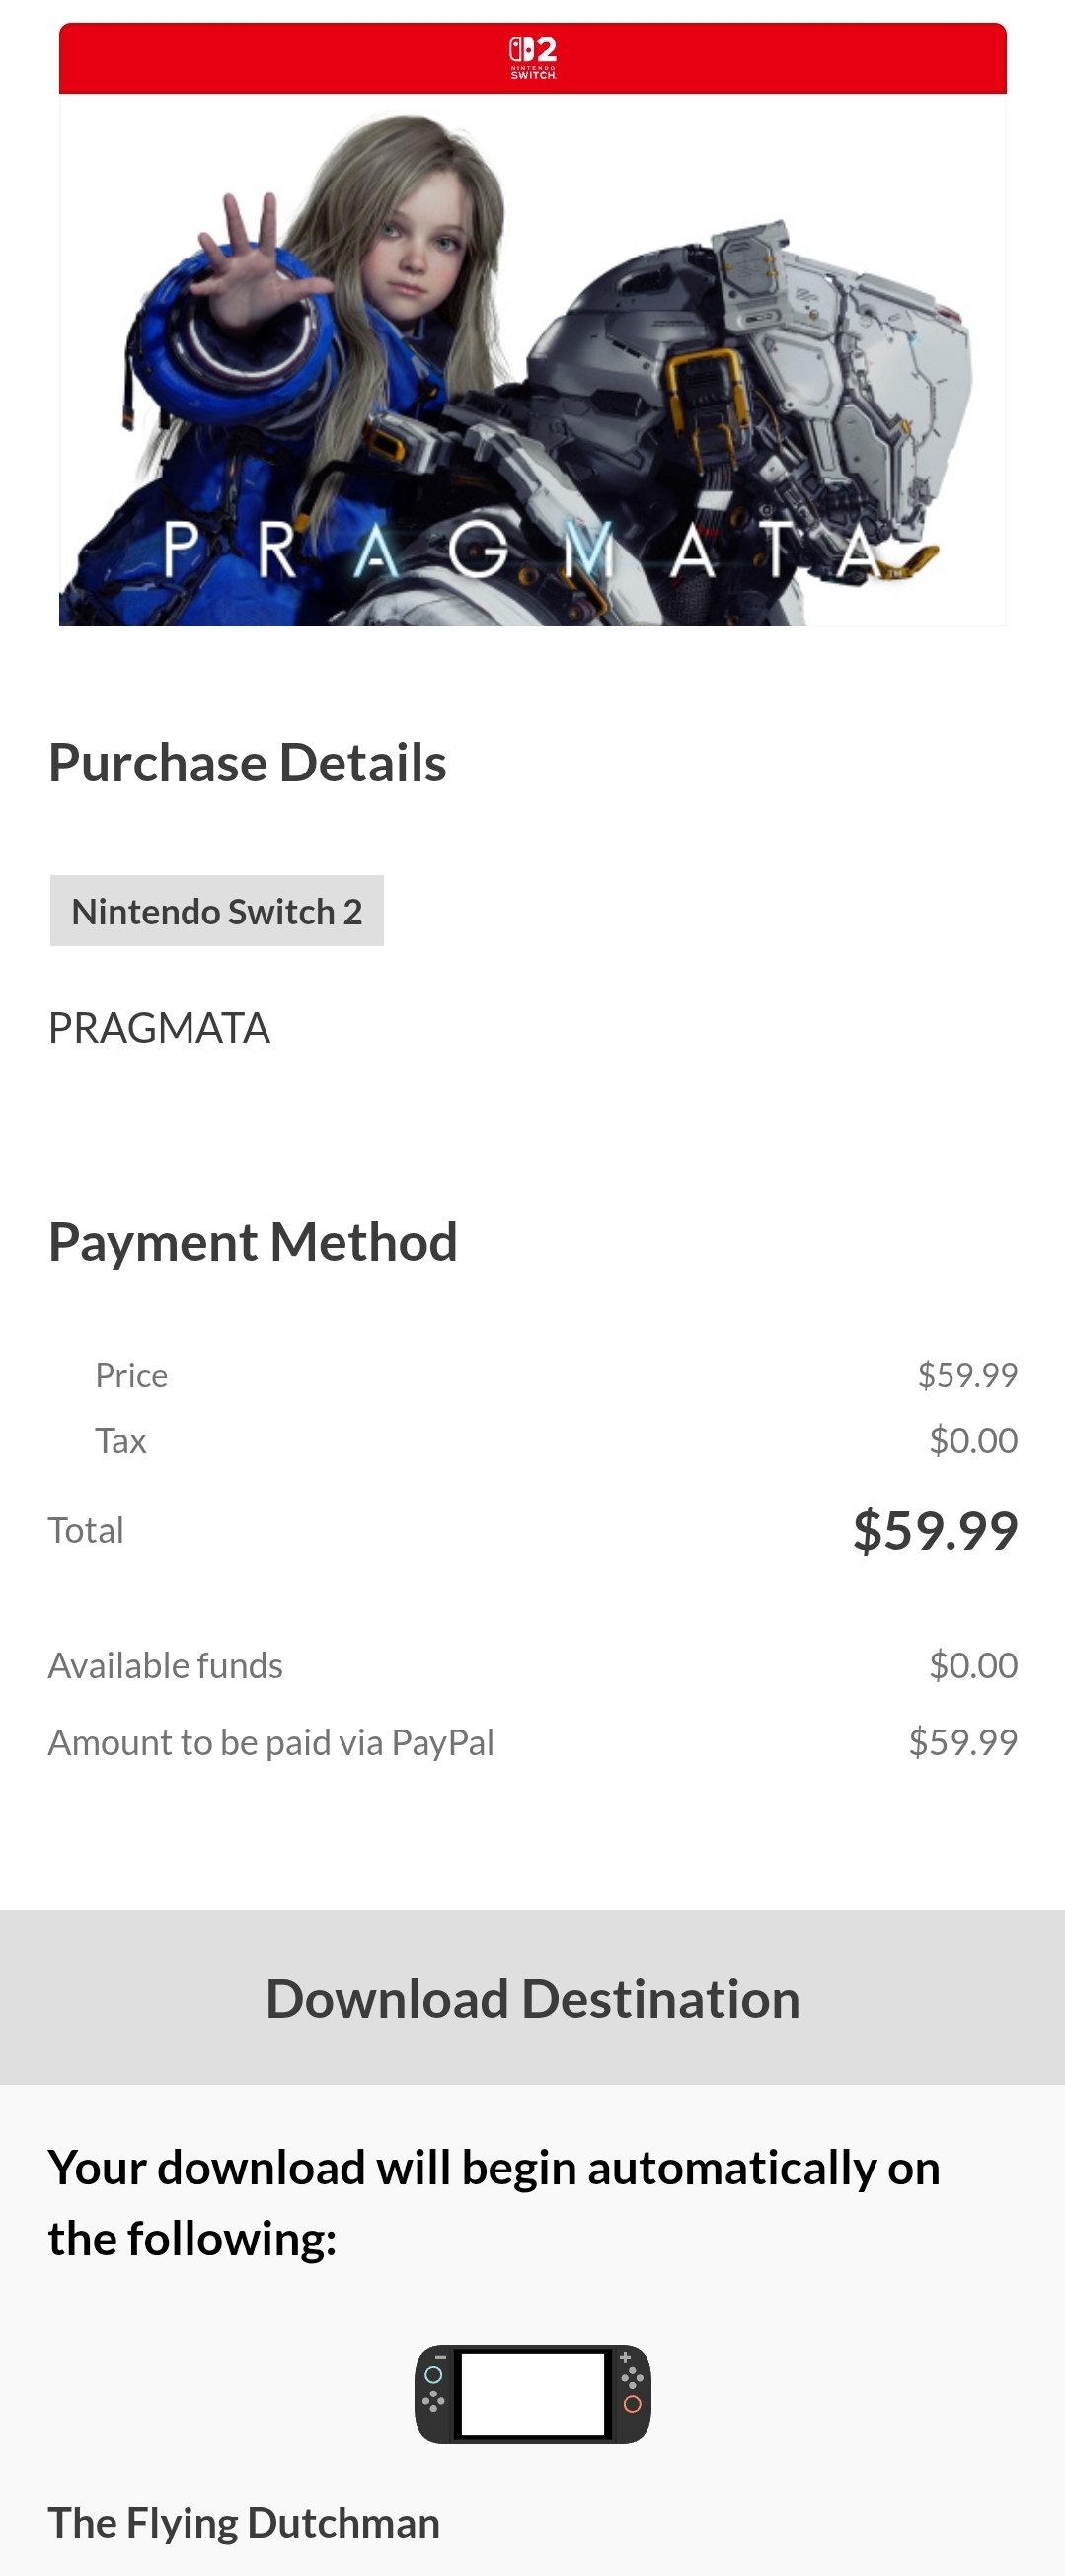Click the Purchase Details heading

(x=247, y=763)
